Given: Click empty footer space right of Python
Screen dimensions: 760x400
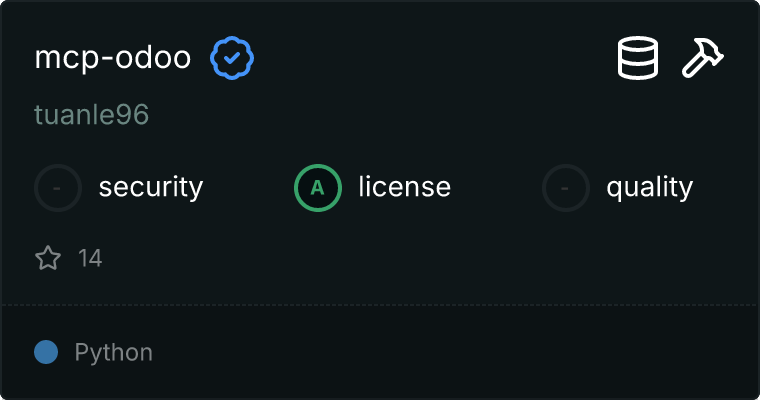Looking at the screenshot, I should (x=450, y=352).
